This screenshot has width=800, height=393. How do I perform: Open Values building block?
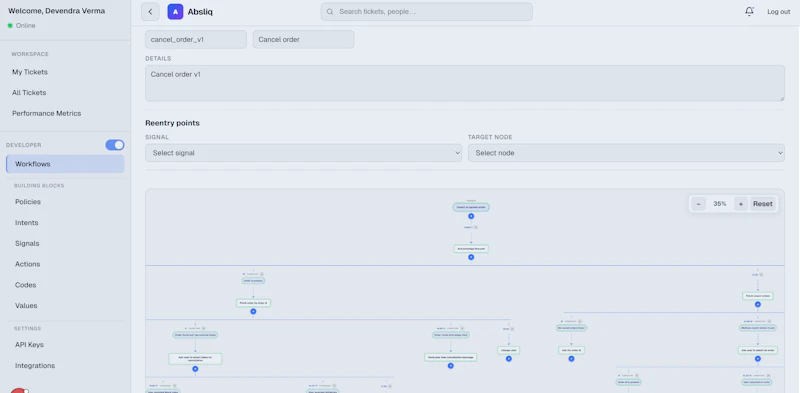click(x=26, y=305)
